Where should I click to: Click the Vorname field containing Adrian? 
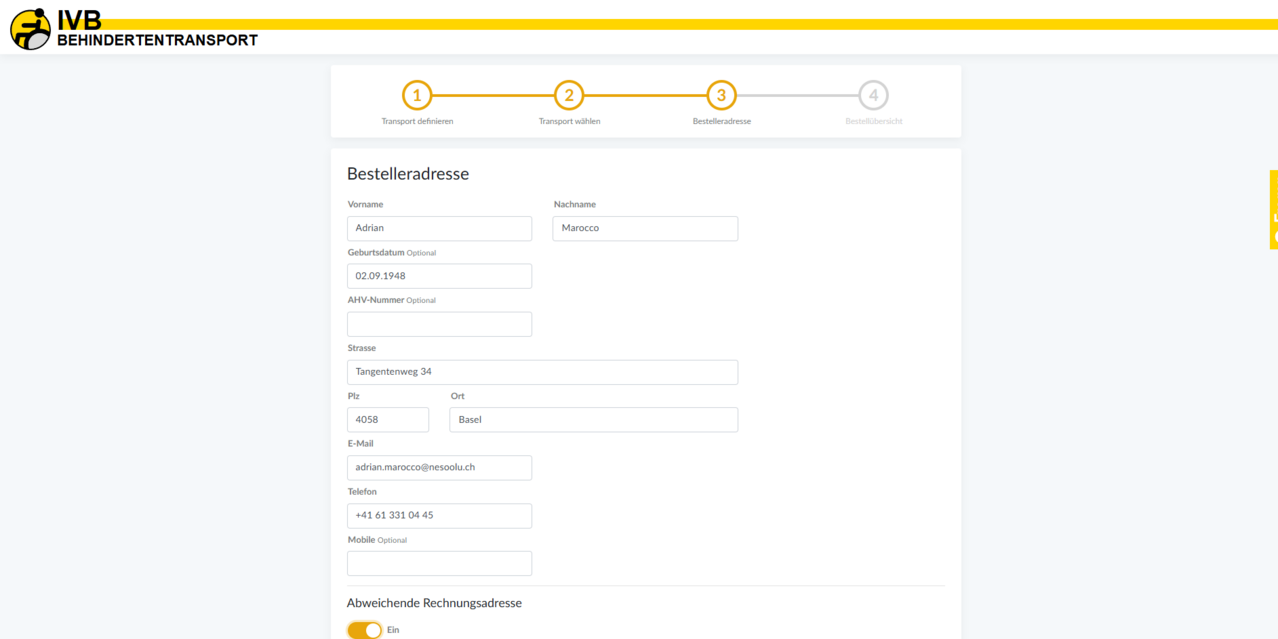[439, 228]
